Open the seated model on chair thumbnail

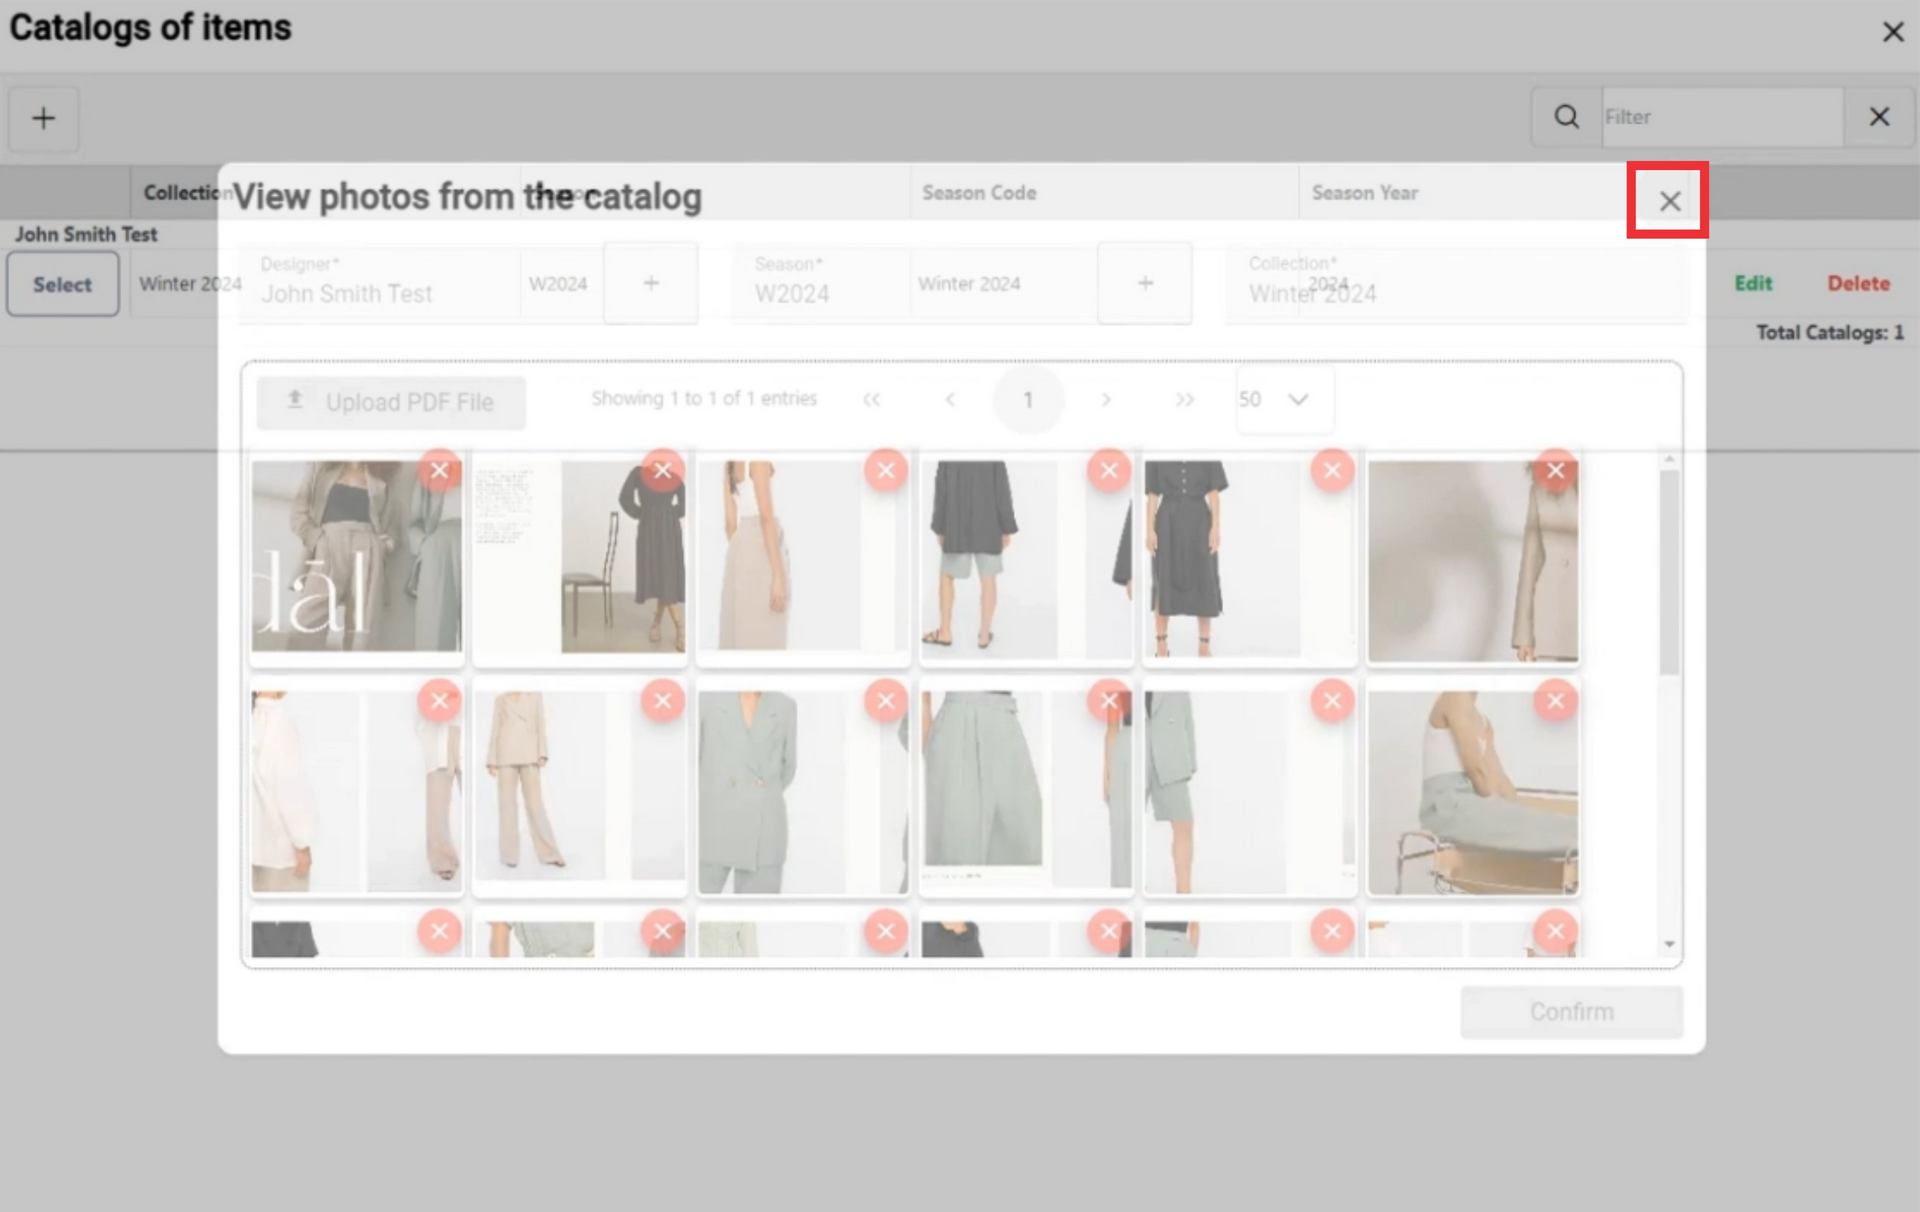coord(1473,792)
